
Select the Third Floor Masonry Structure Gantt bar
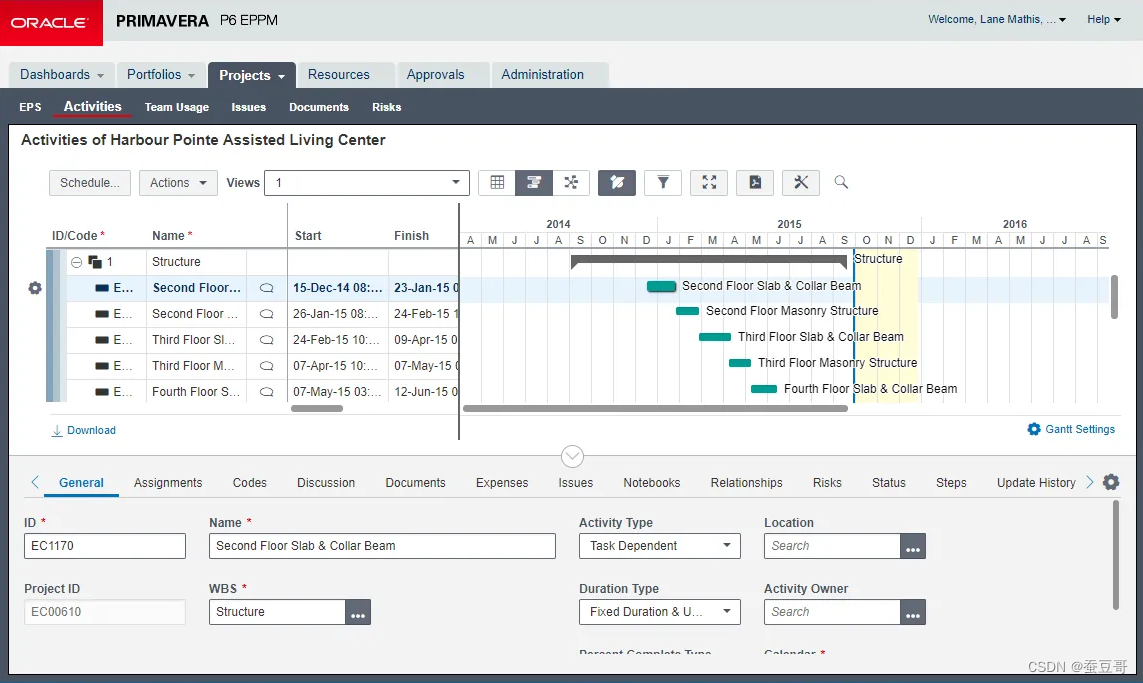pyautogui.click(x=740, y=363)
